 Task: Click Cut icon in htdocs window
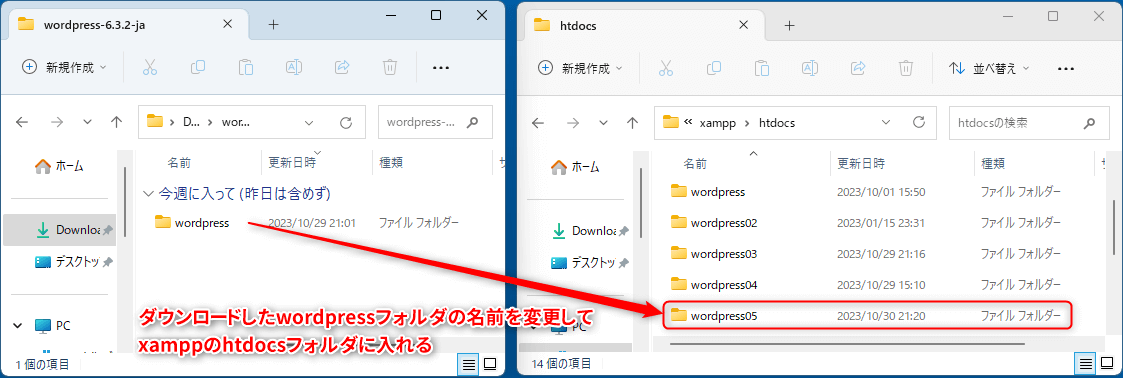pyautogui.click(x=665, y=68)
